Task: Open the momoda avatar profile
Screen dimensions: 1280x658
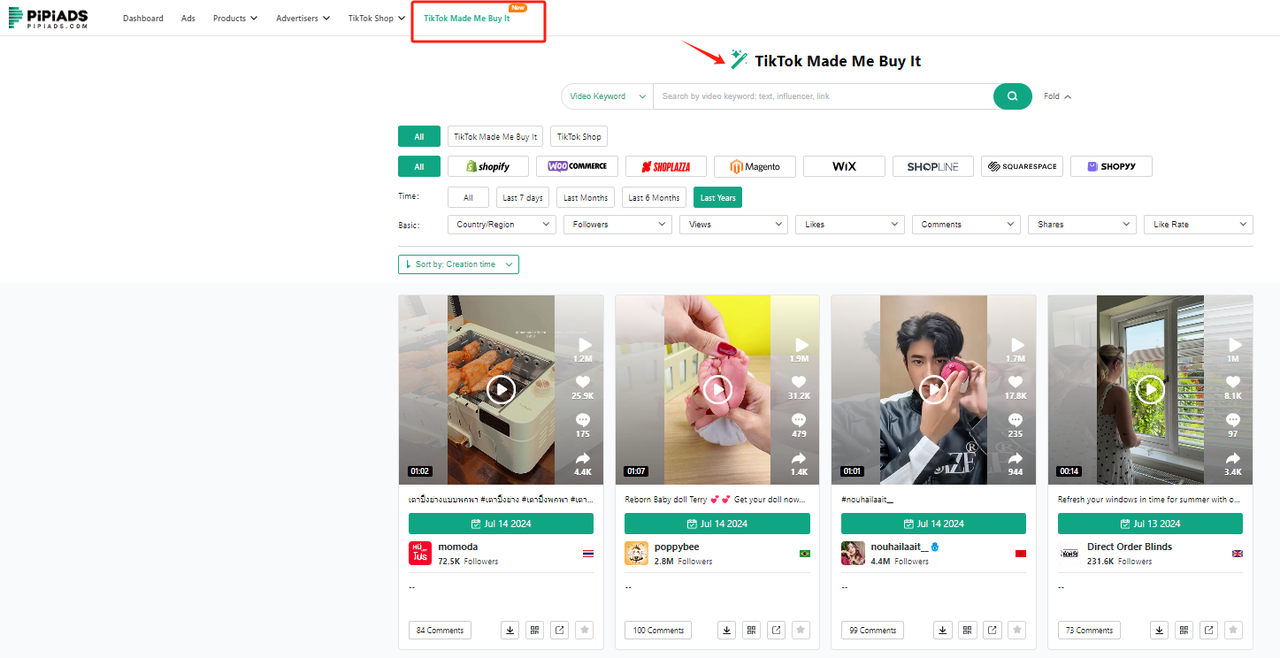Action: point(420,553)
